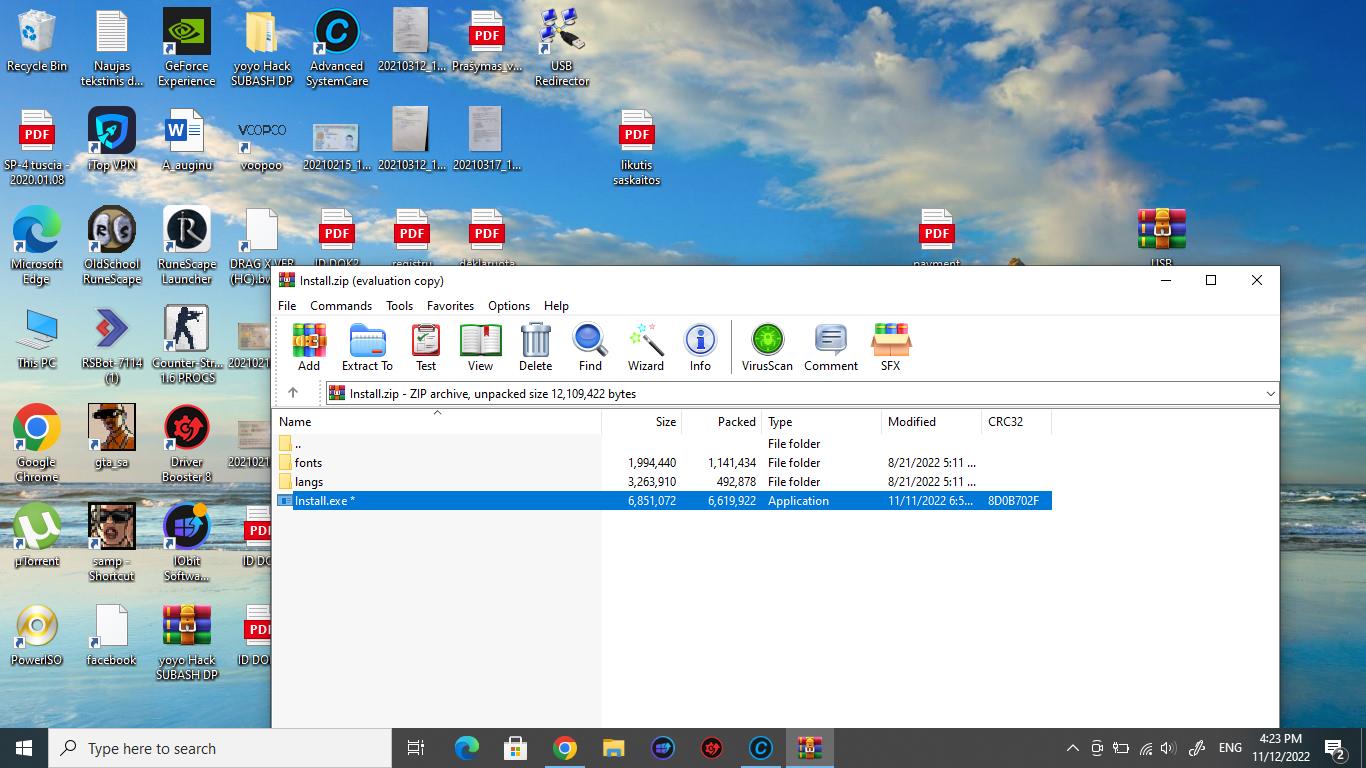Screen dimensions: 1366x768
Task: Select the fonts folder in file list
Action: pos(308,463)
